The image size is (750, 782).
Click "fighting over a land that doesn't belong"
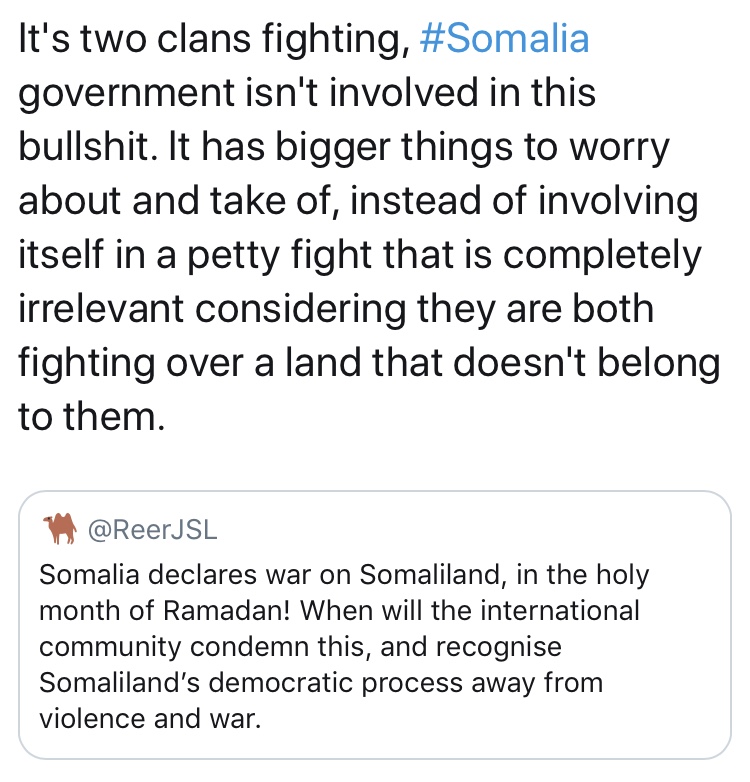[369, 363]
